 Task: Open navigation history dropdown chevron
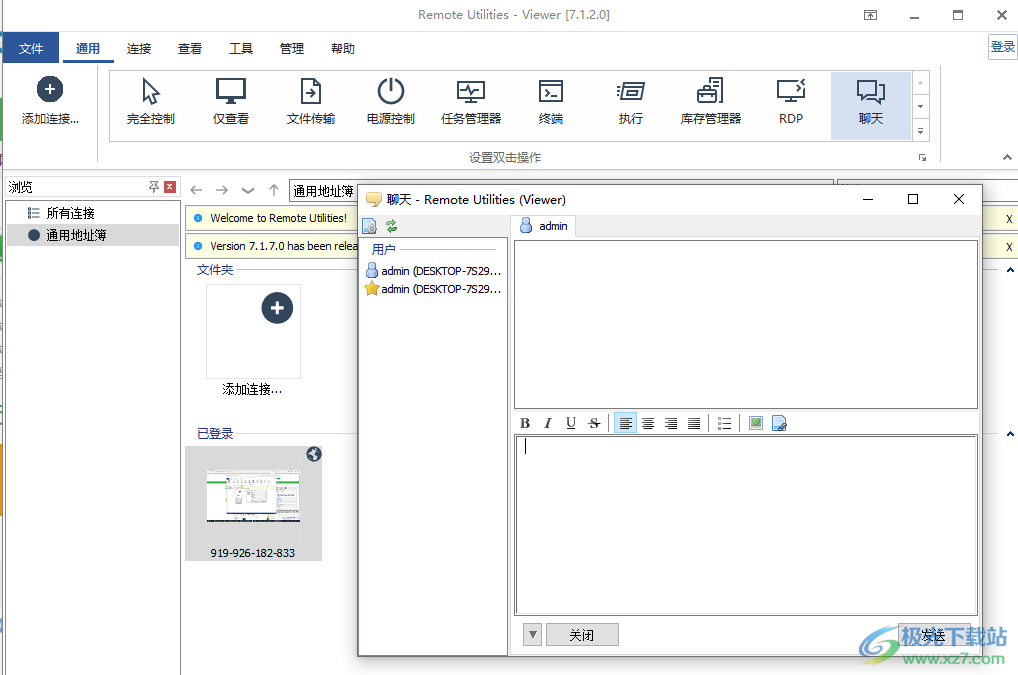[248, 190]
